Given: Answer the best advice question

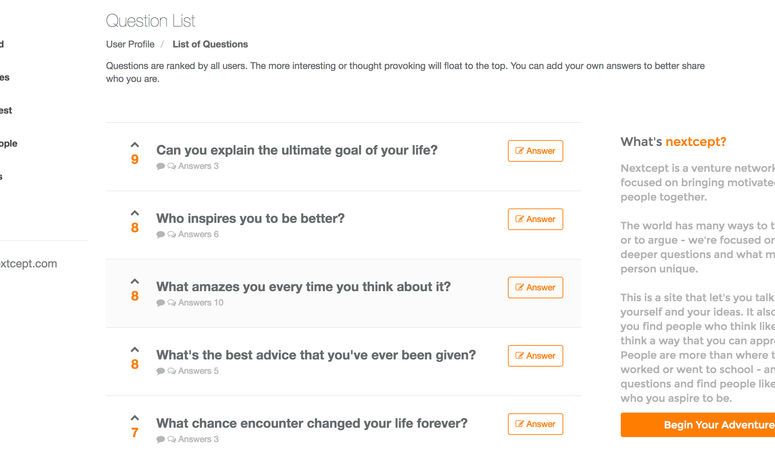Looking at the screenshot, I should click(x=535, y=356).
